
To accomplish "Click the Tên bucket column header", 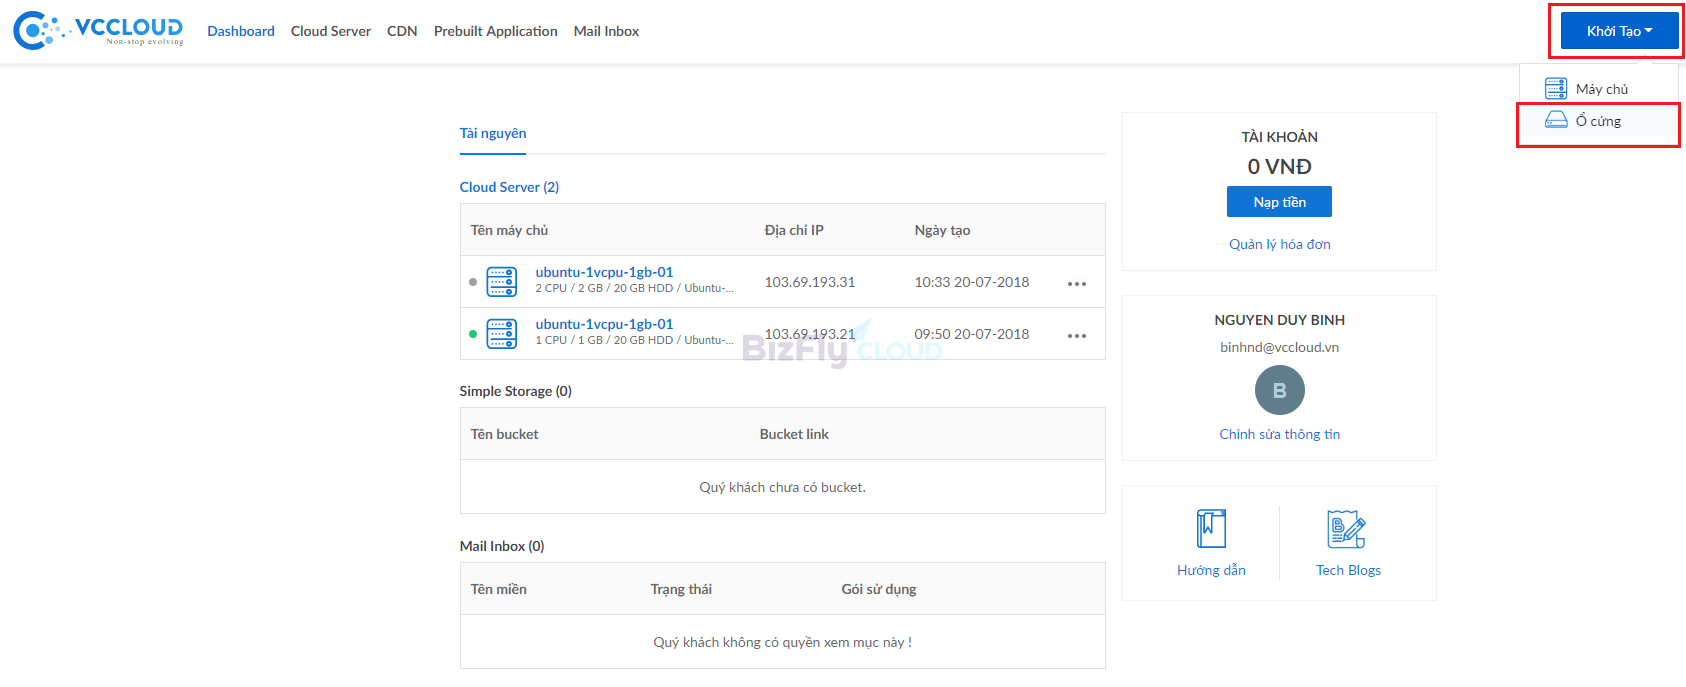I will (x=504, y=434).
